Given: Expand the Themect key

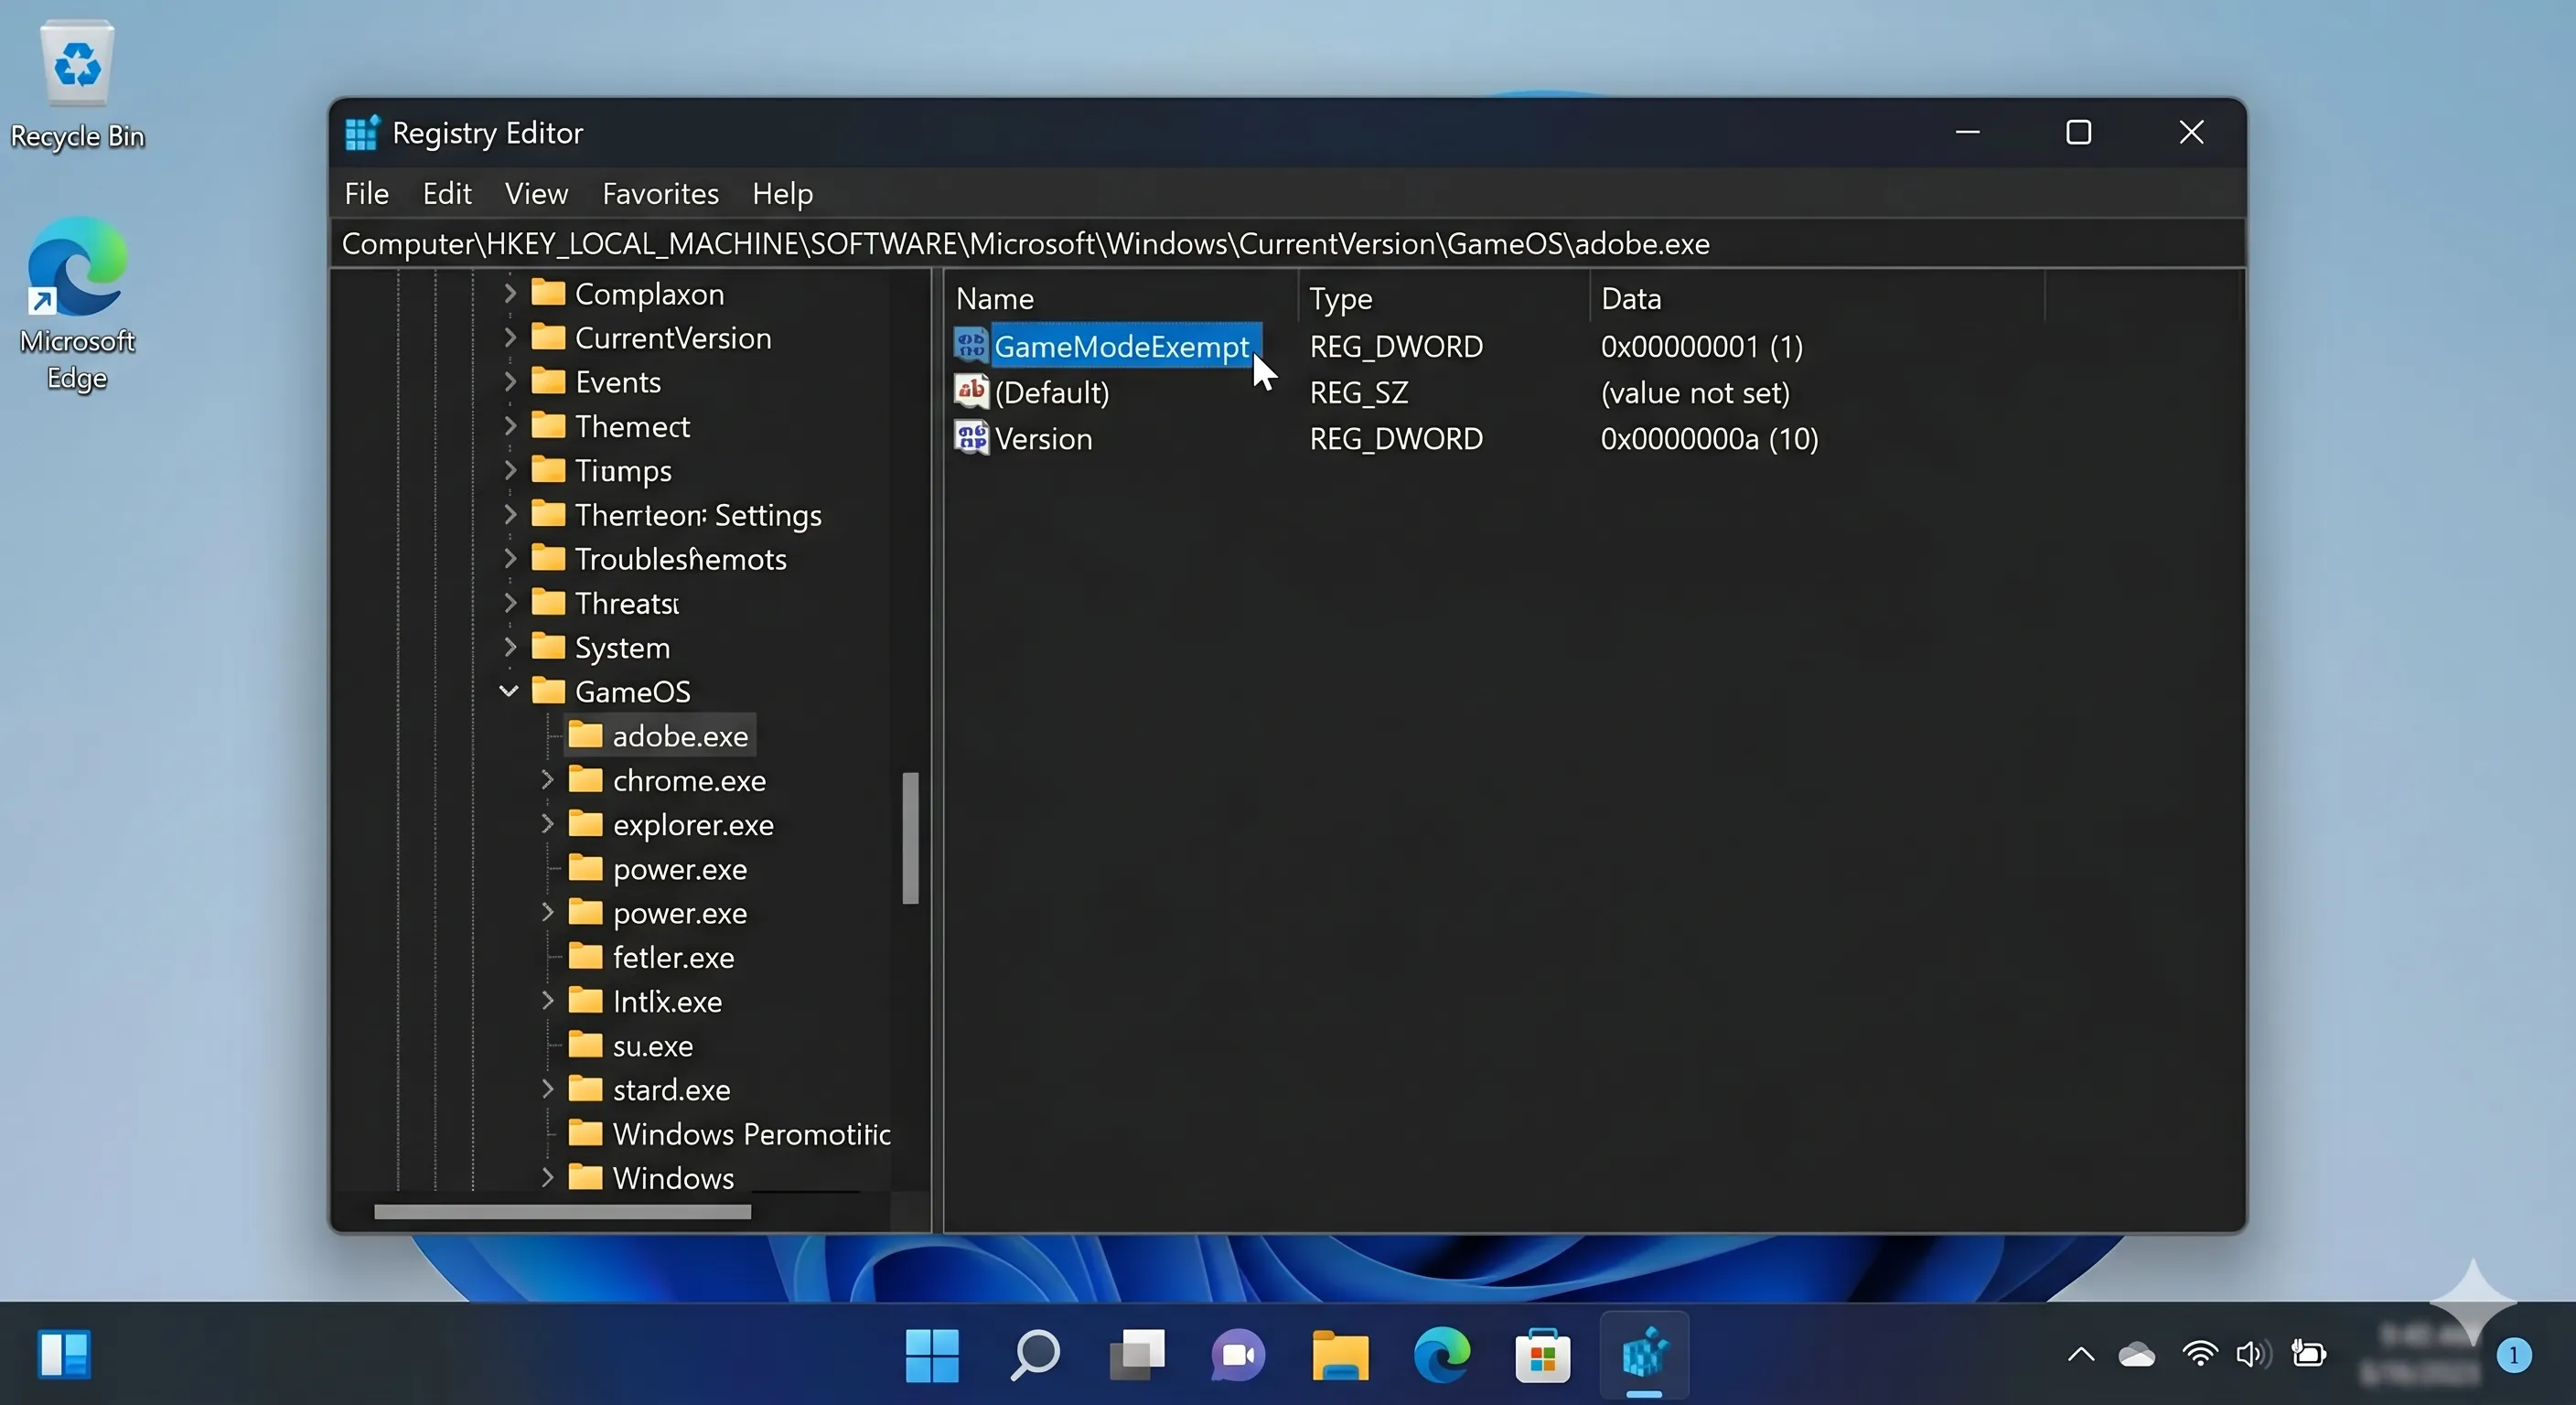Looking at the screenshot, I should (510, 426).
